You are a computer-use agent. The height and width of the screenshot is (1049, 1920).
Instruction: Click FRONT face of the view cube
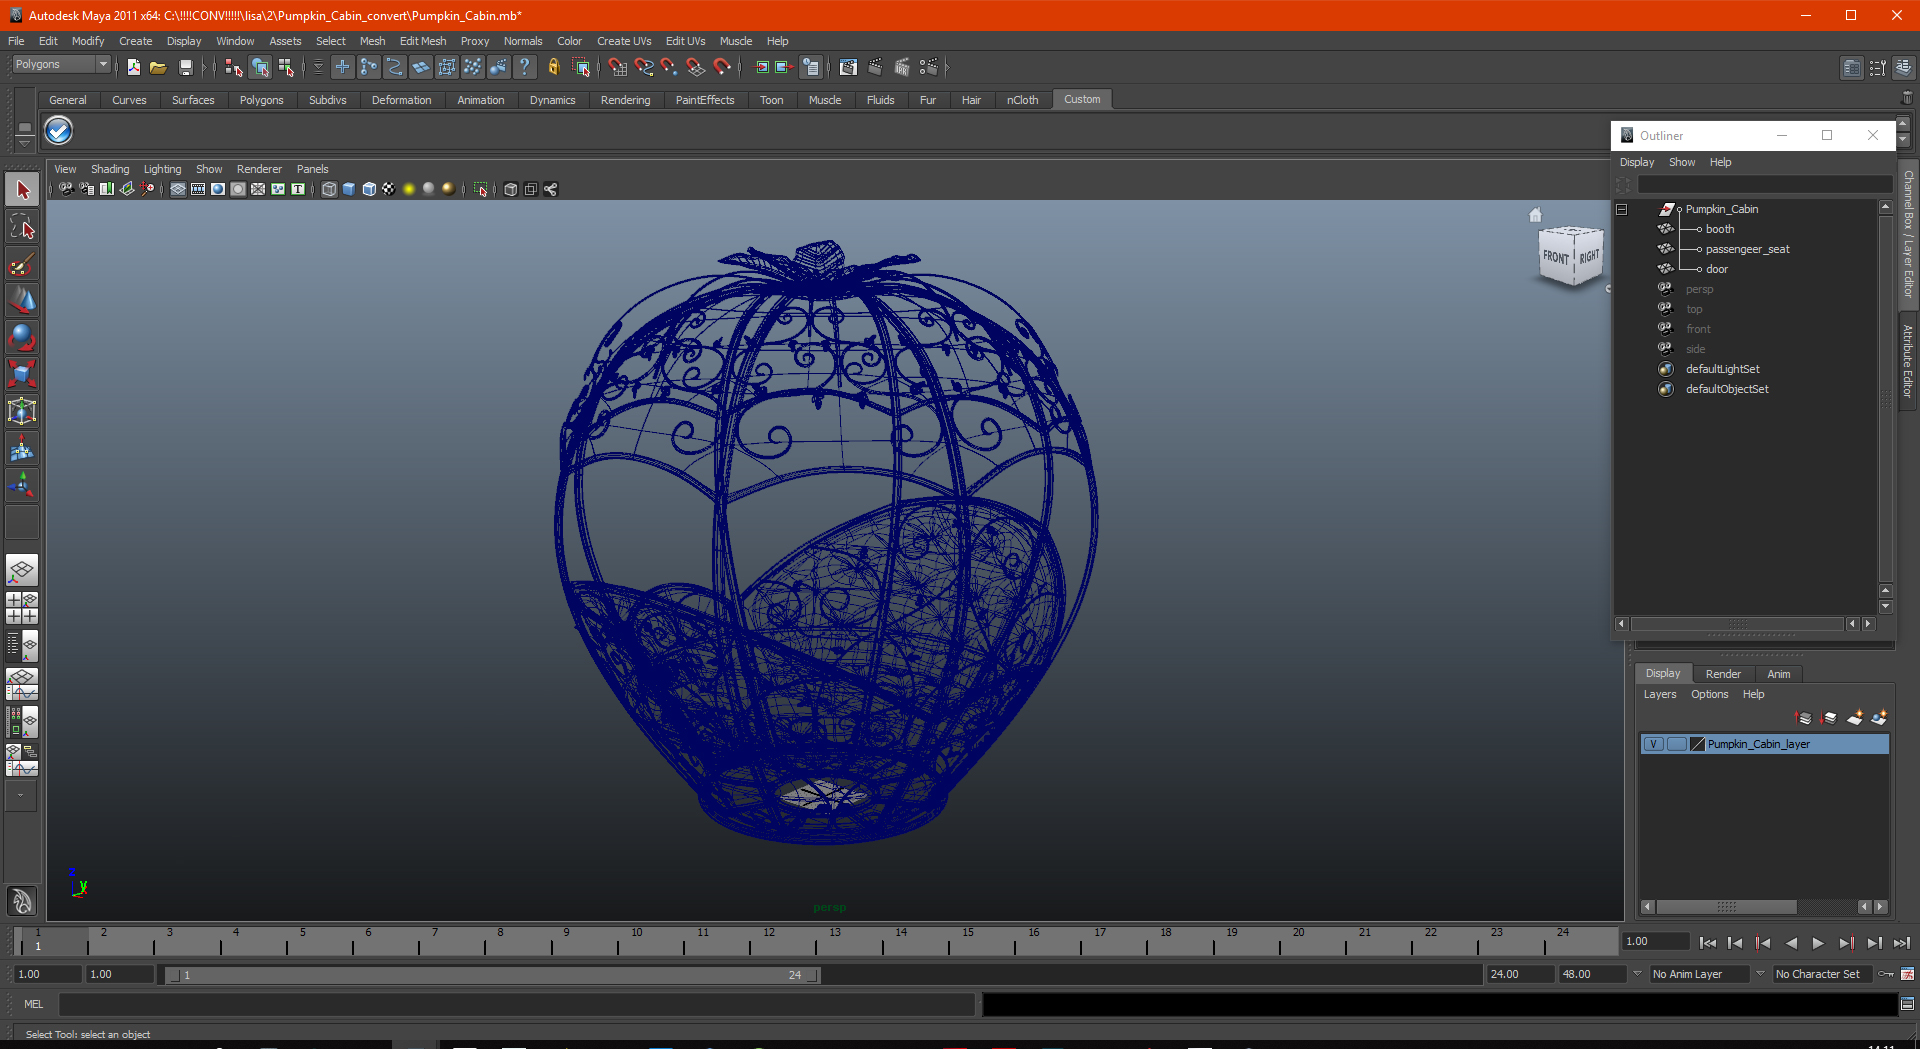click(1555, 257)
